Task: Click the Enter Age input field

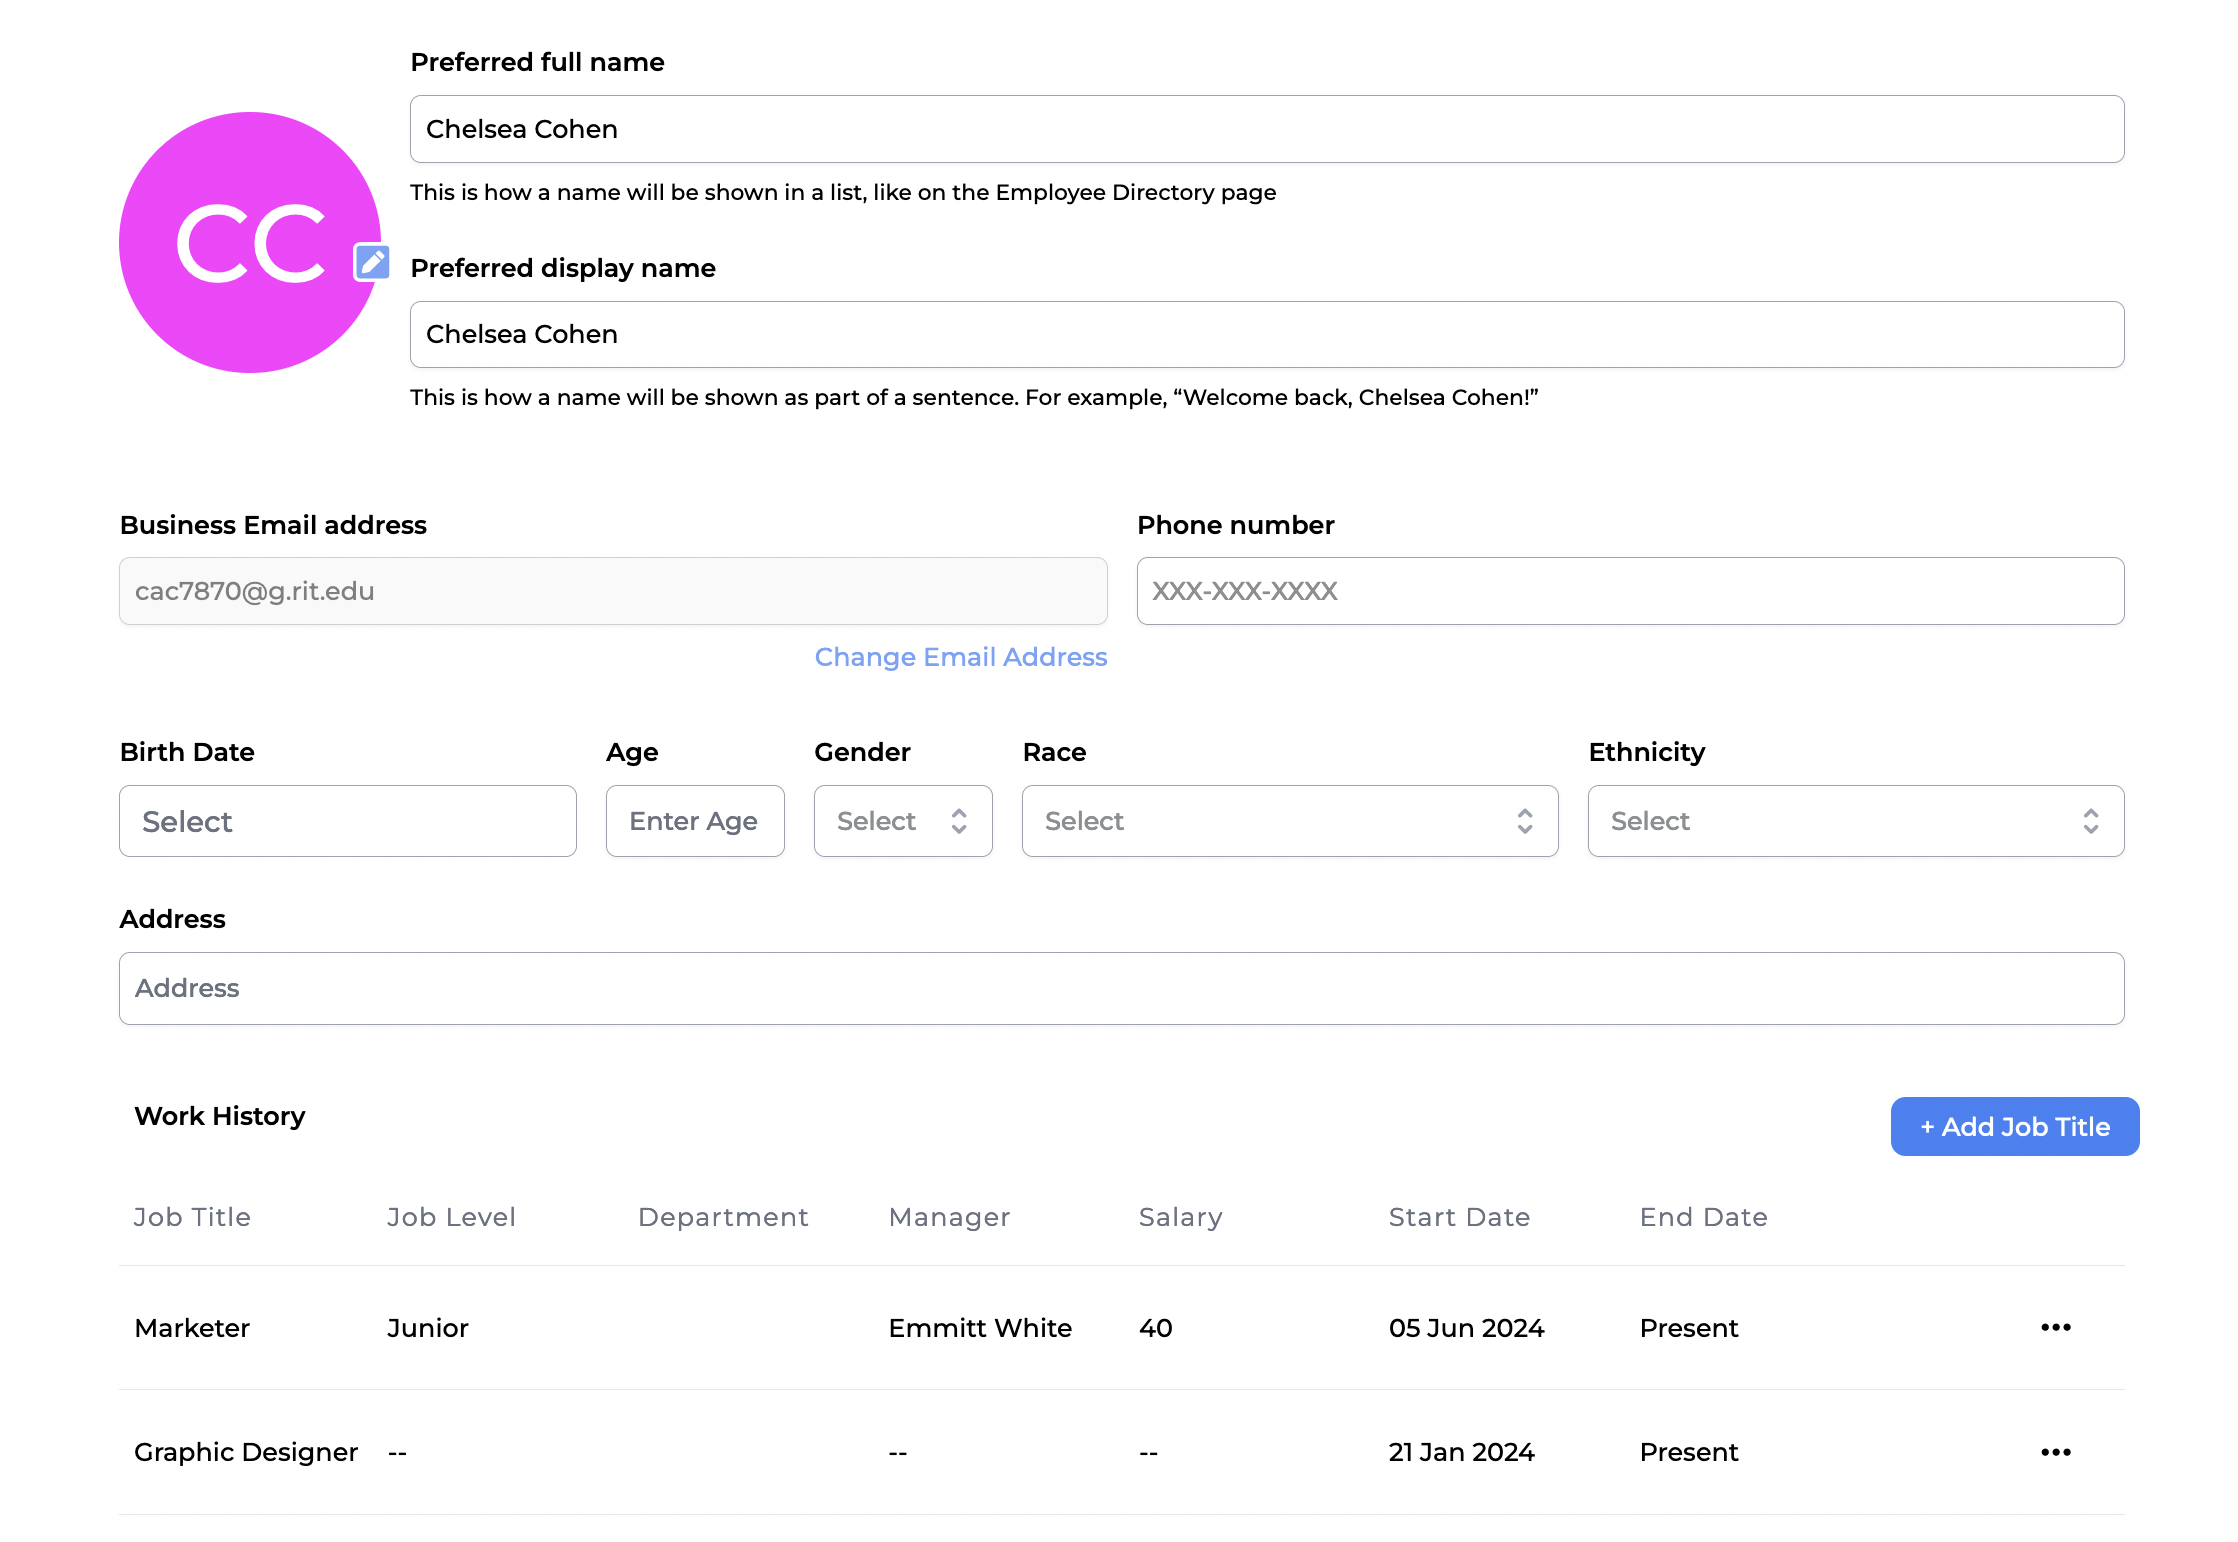Action: 694,821
